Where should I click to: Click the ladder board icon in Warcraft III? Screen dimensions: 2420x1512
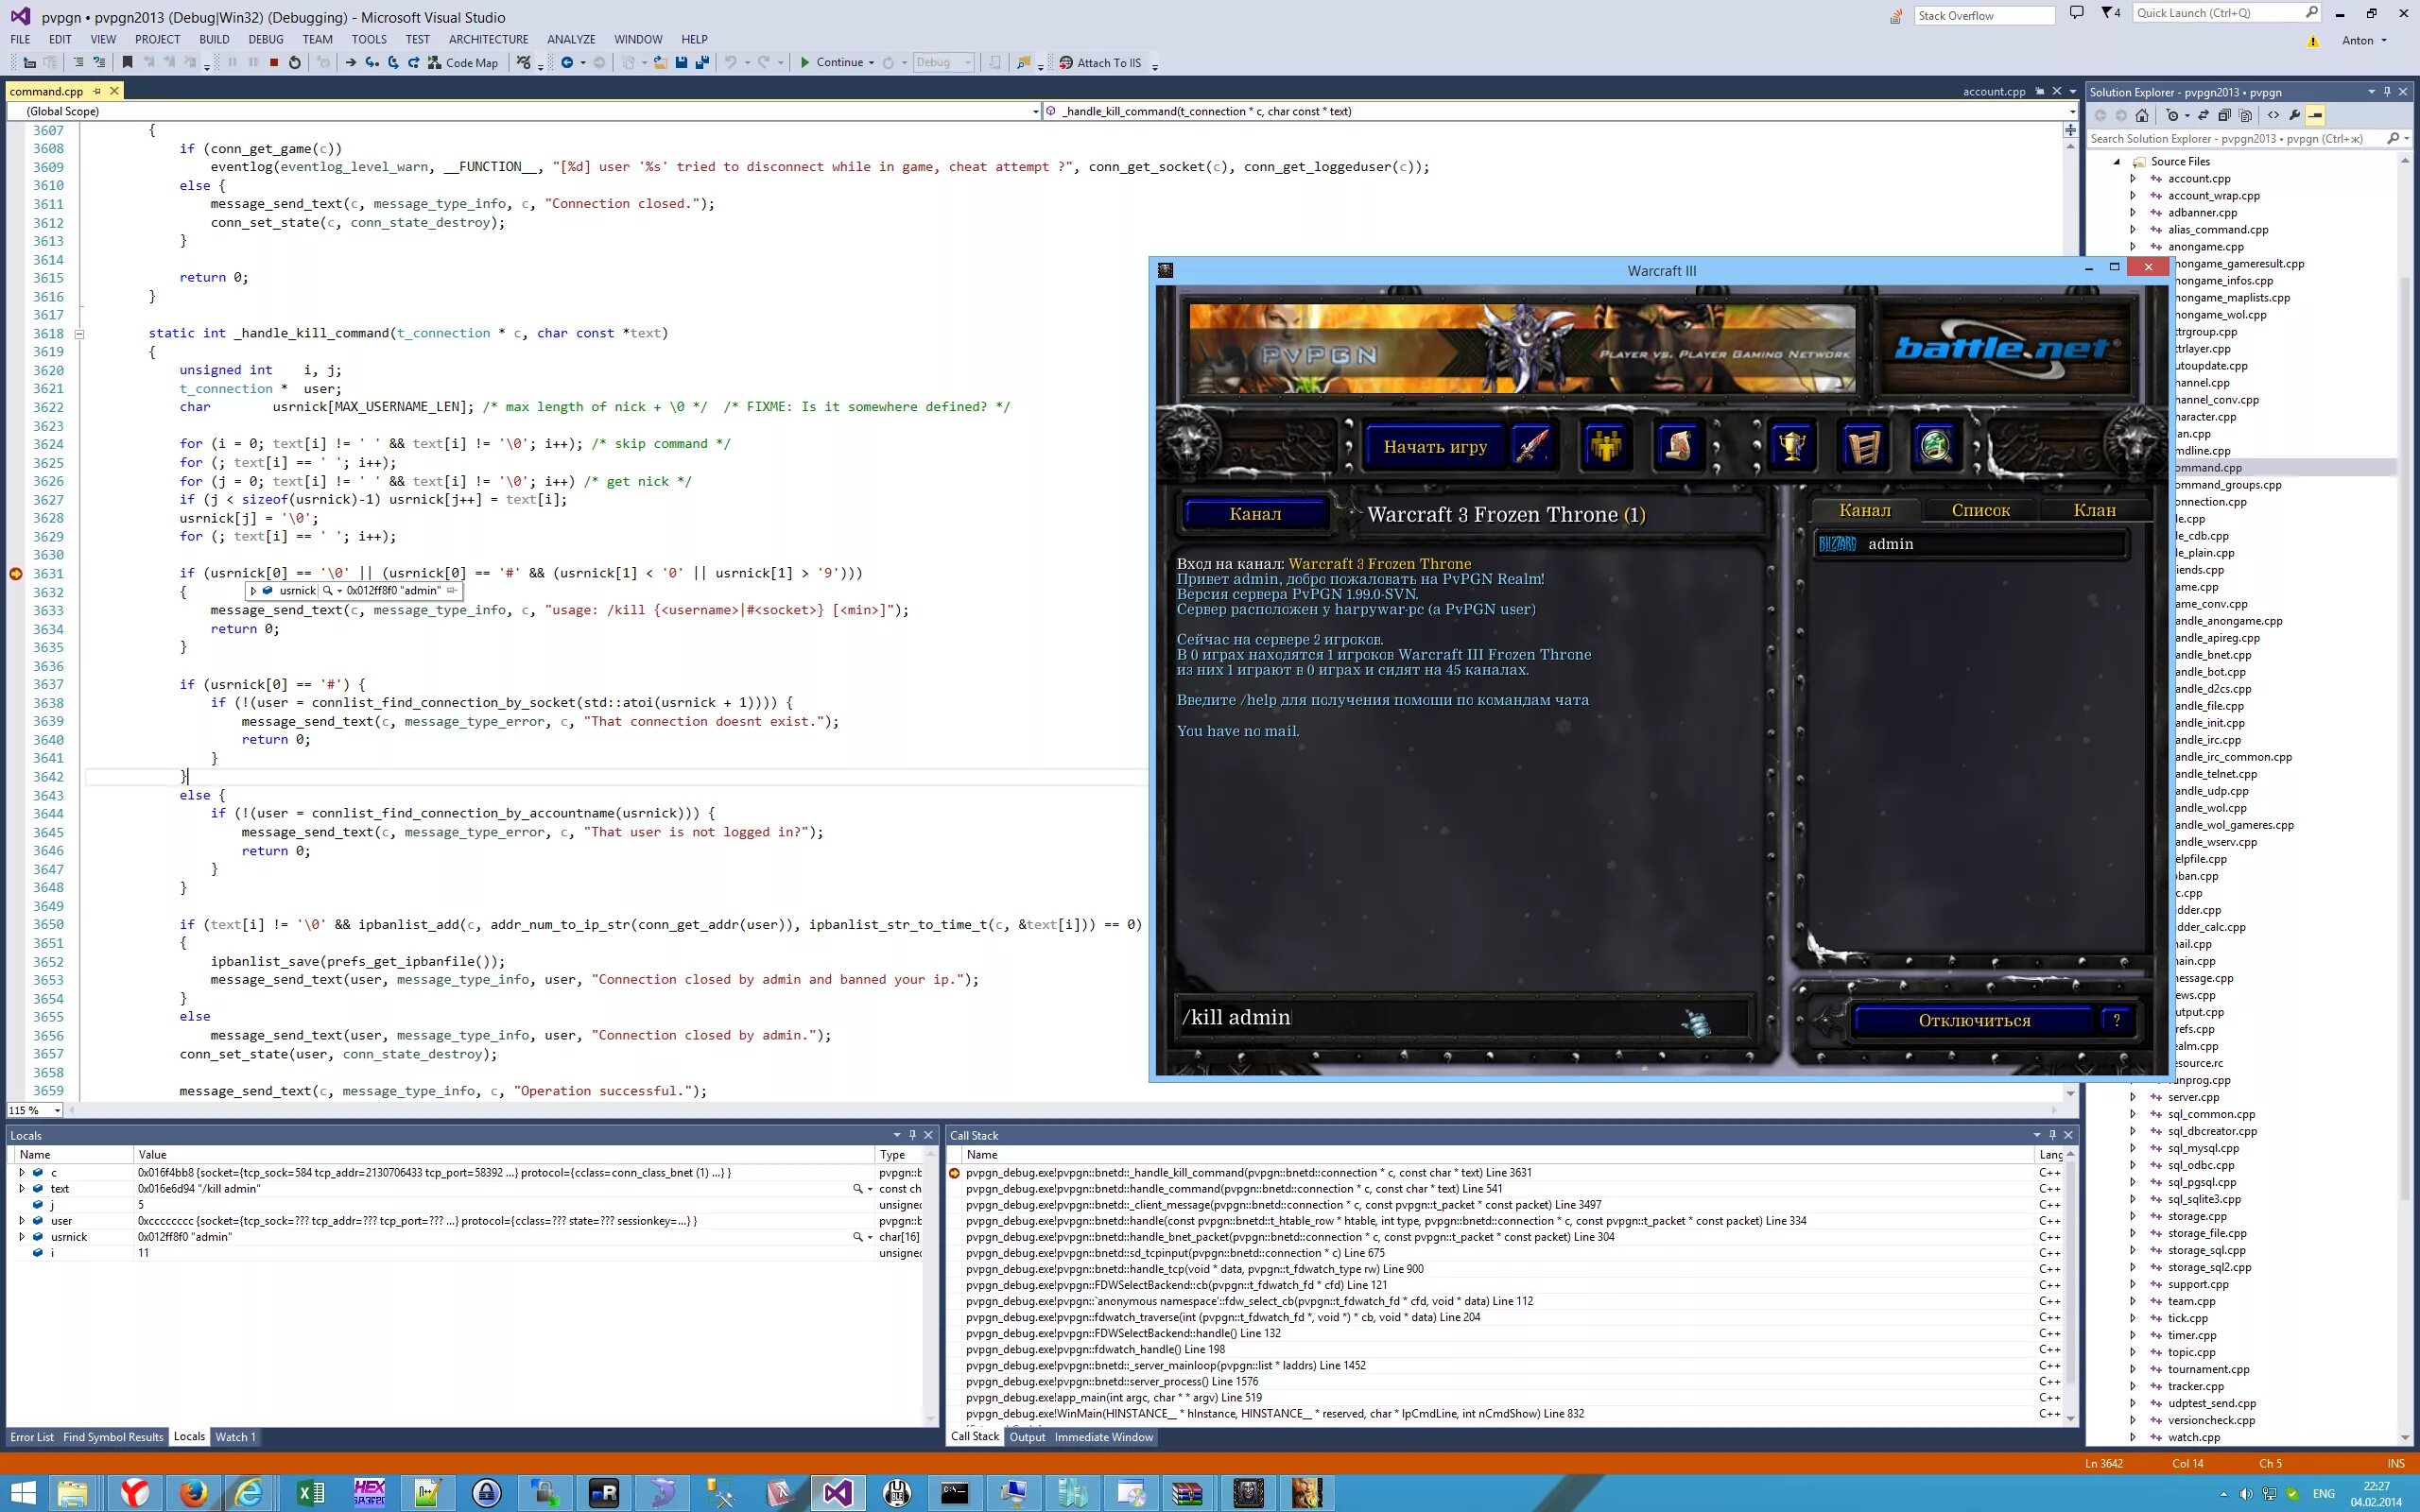coord(1863,446)
